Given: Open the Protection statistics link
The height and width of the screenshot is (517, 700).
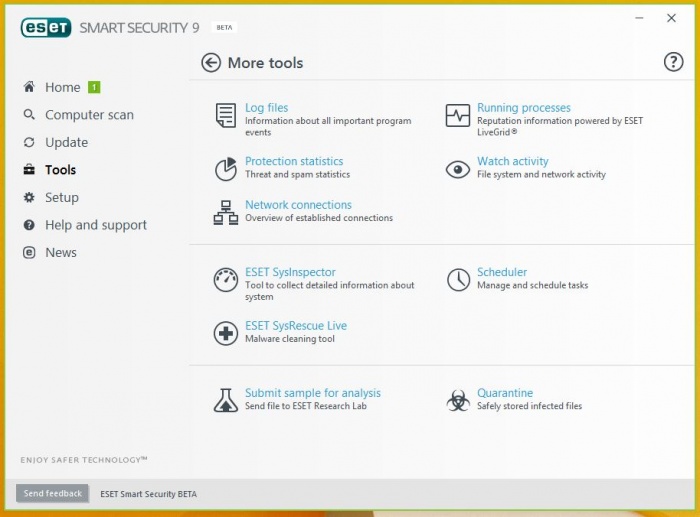Looking at the screenshot, I should [294, 161].
